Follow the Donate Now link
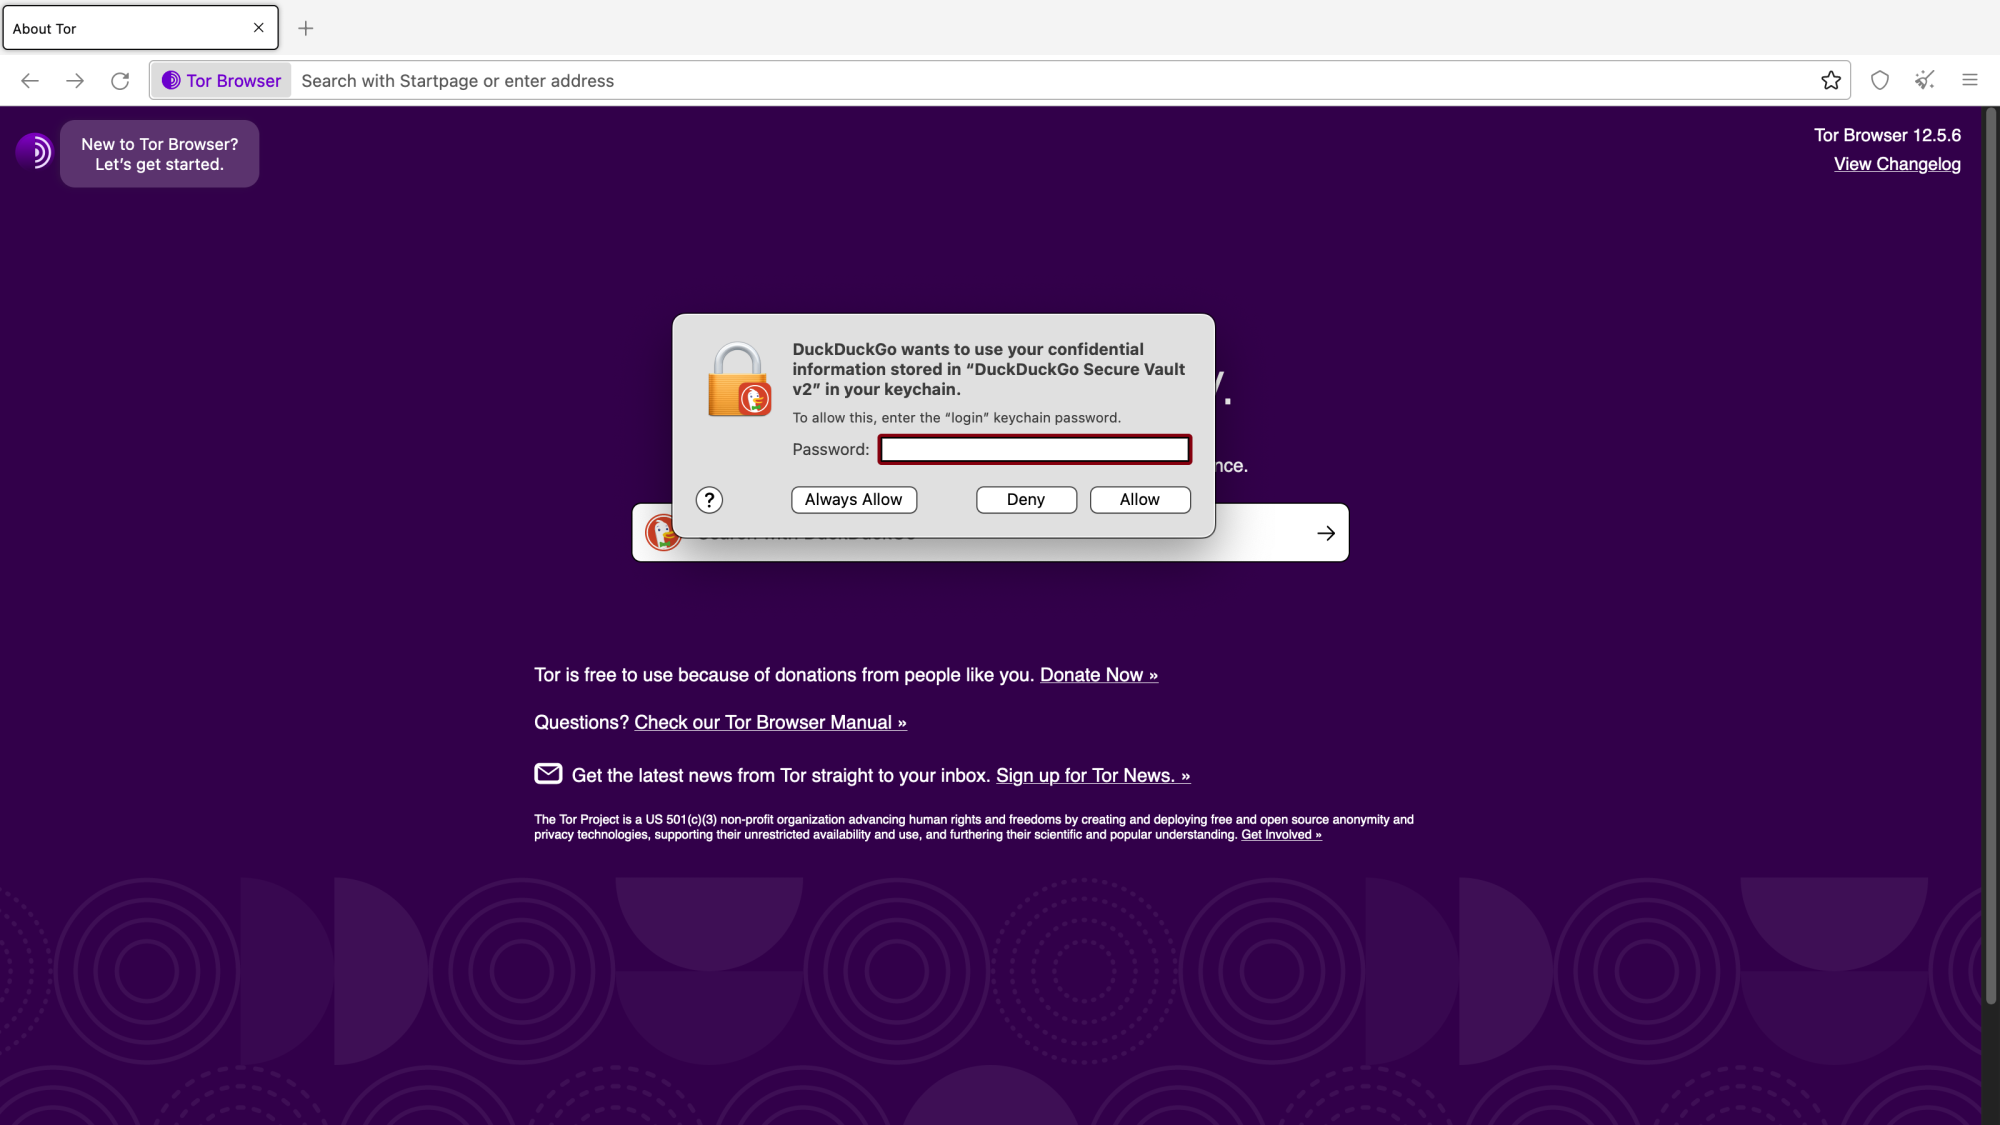The width and height of the screenshot is (2000, 1125). pyautogui.click(x=1098, y=675)
